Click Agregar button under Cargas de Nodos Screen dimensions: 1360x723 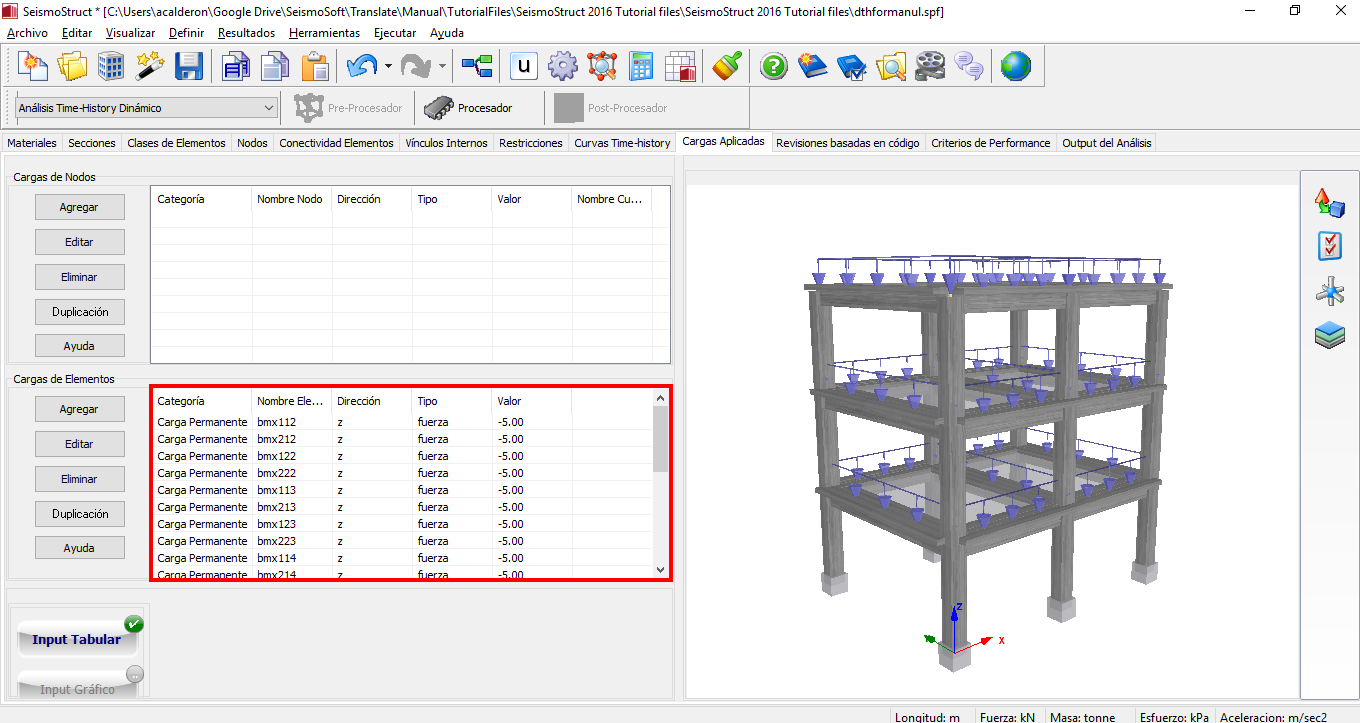coord(79,207)
